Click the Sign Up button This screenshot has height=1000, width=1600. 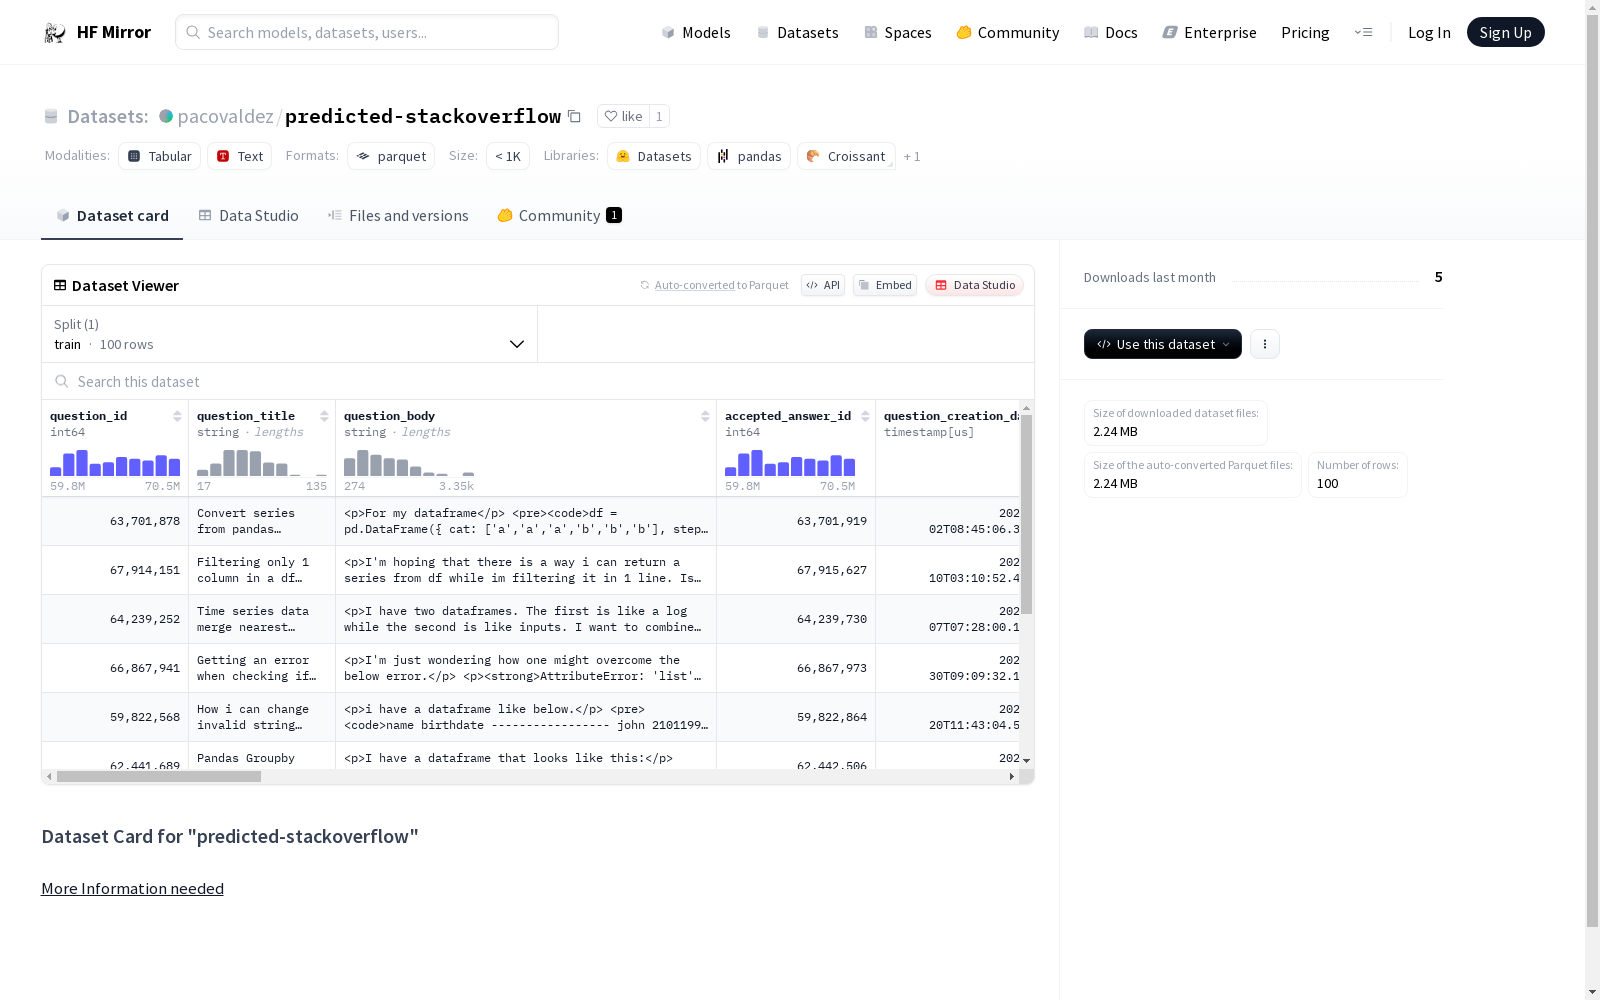[1506, 32]
